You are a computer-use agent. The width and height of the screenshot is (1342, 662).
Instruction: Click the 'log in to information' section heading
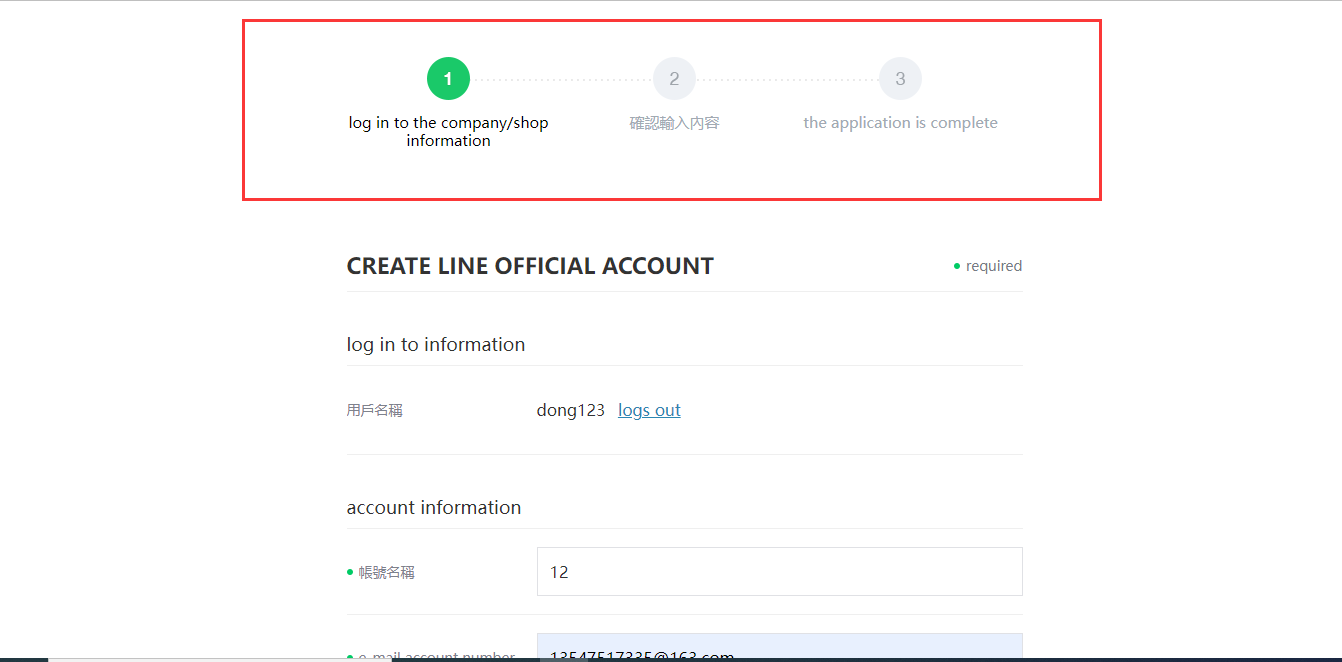[436, 344]
